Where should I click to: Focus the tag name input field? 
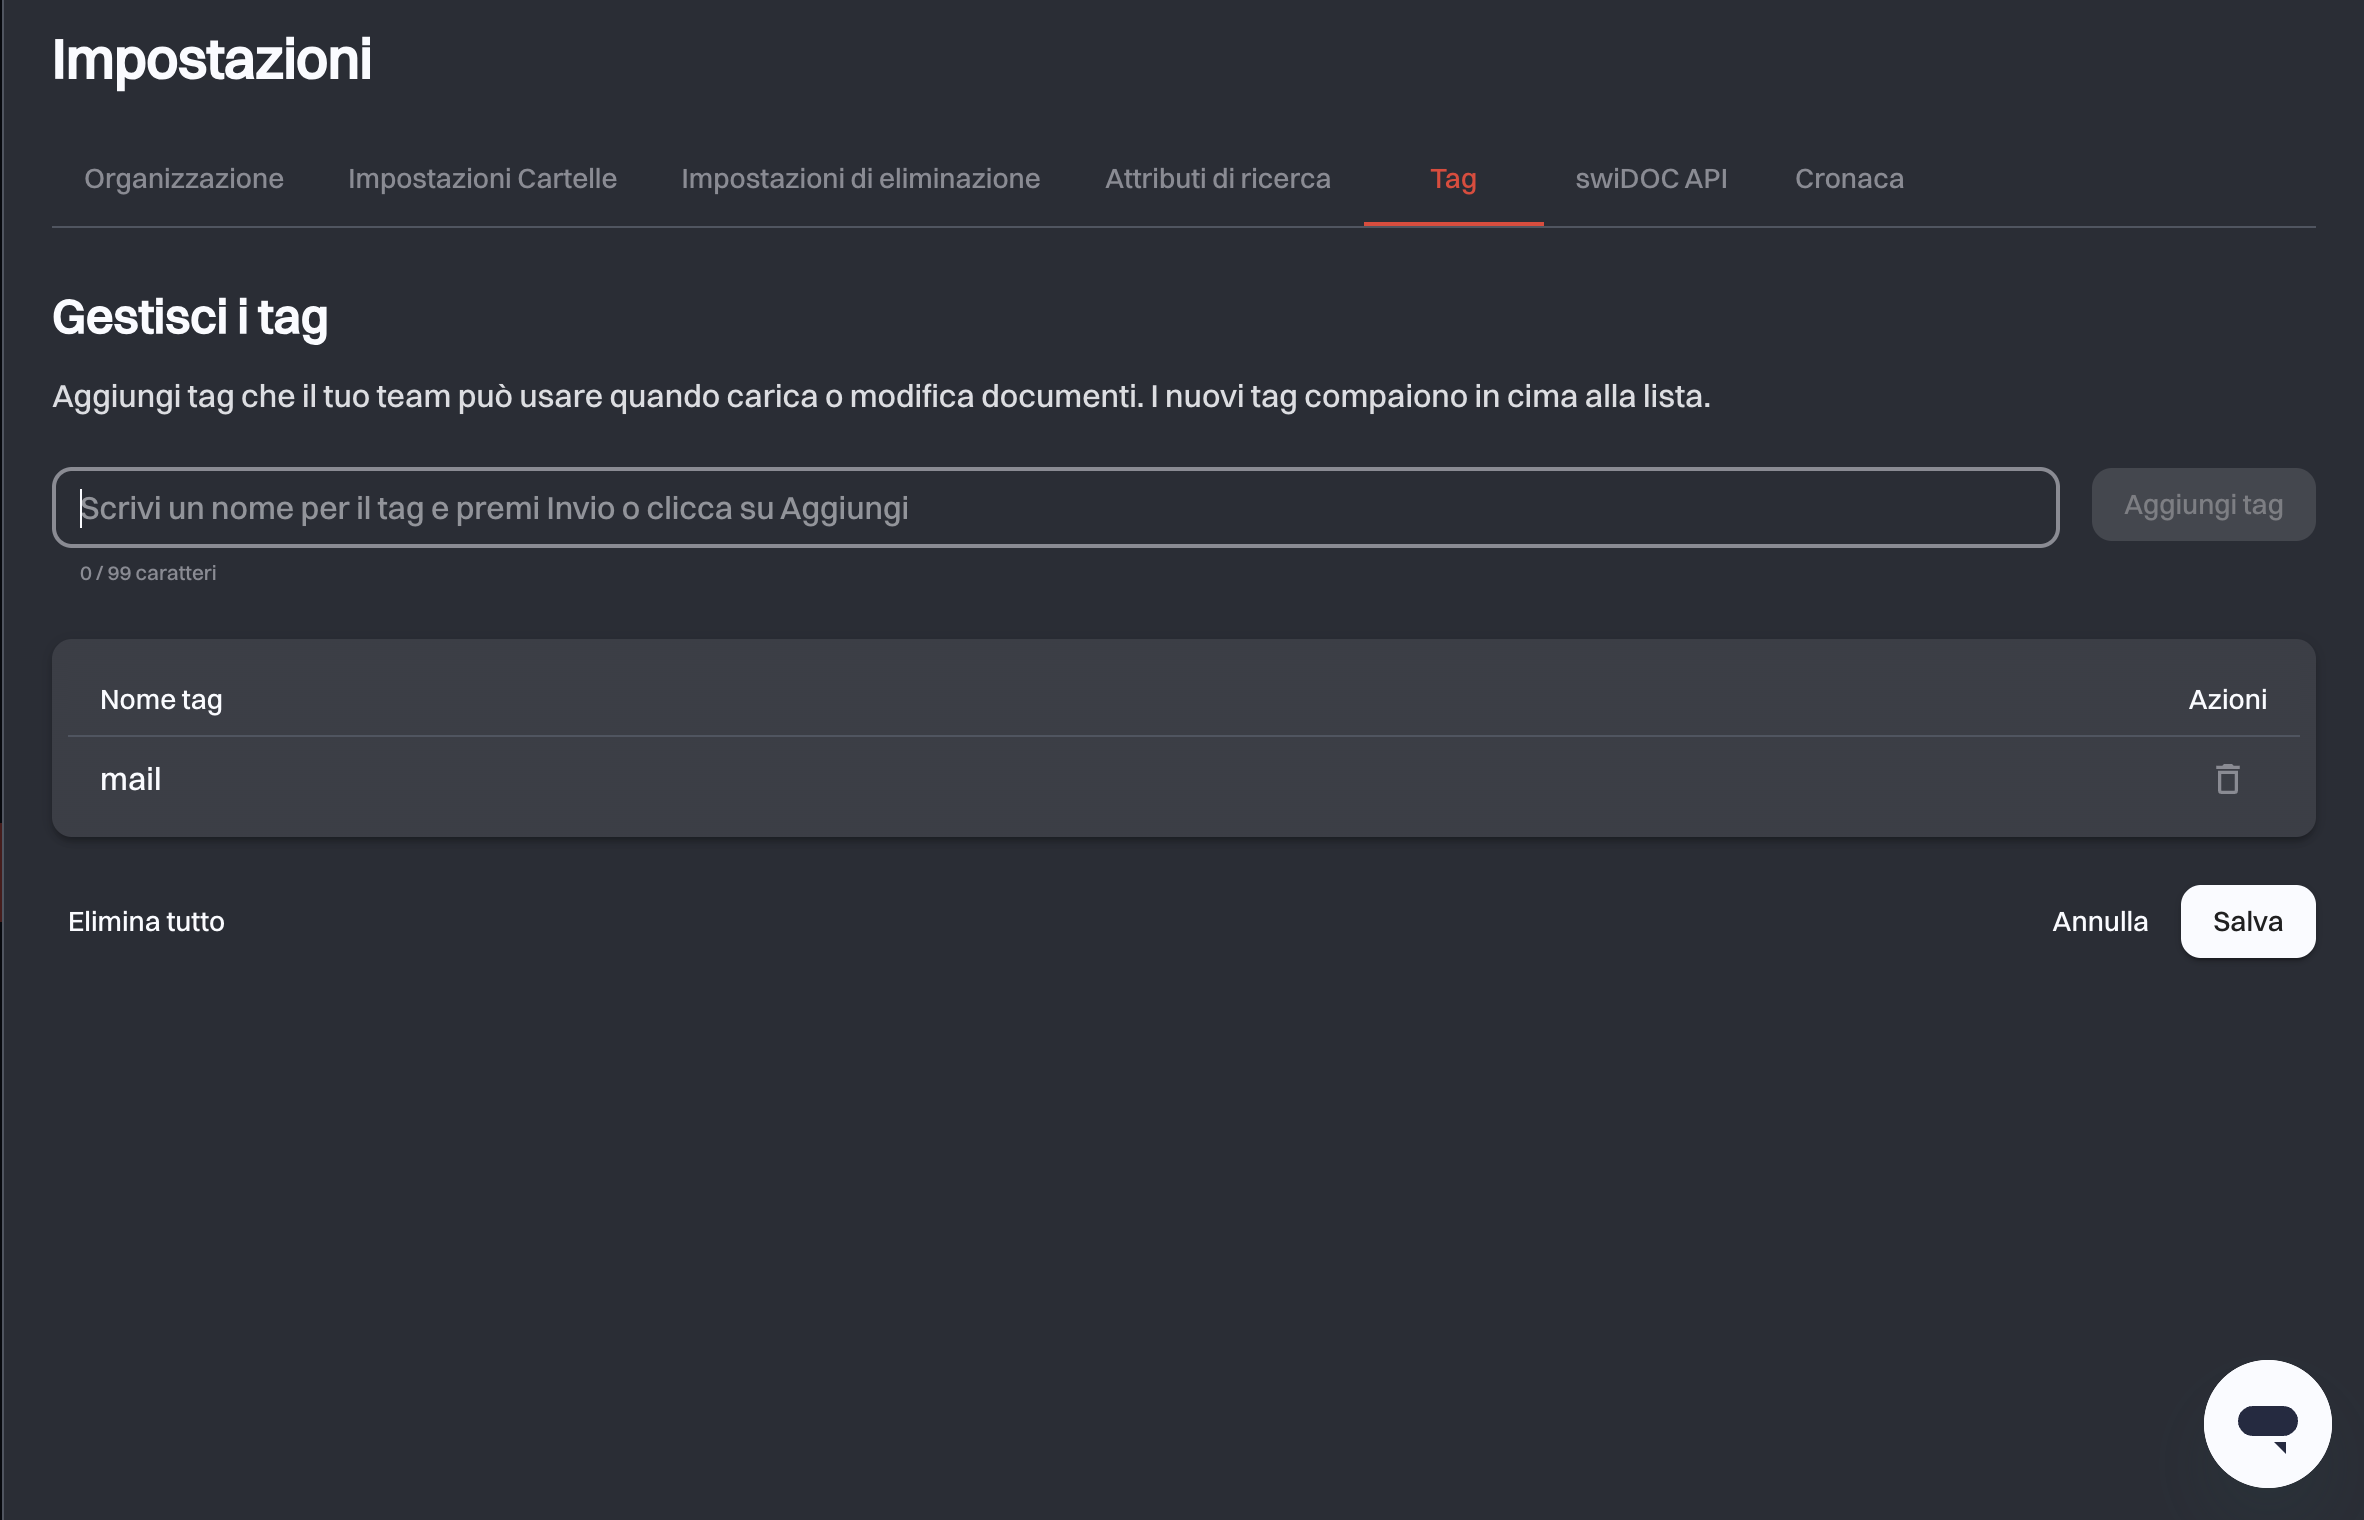click(x=1055, y=507)
